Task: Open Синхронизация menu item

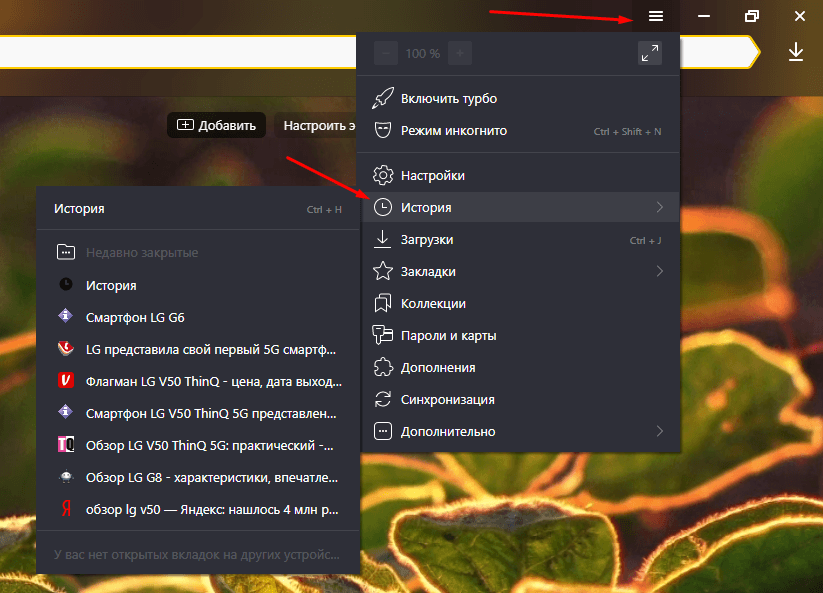Action: pyautogui.click(x=518, y=399)
